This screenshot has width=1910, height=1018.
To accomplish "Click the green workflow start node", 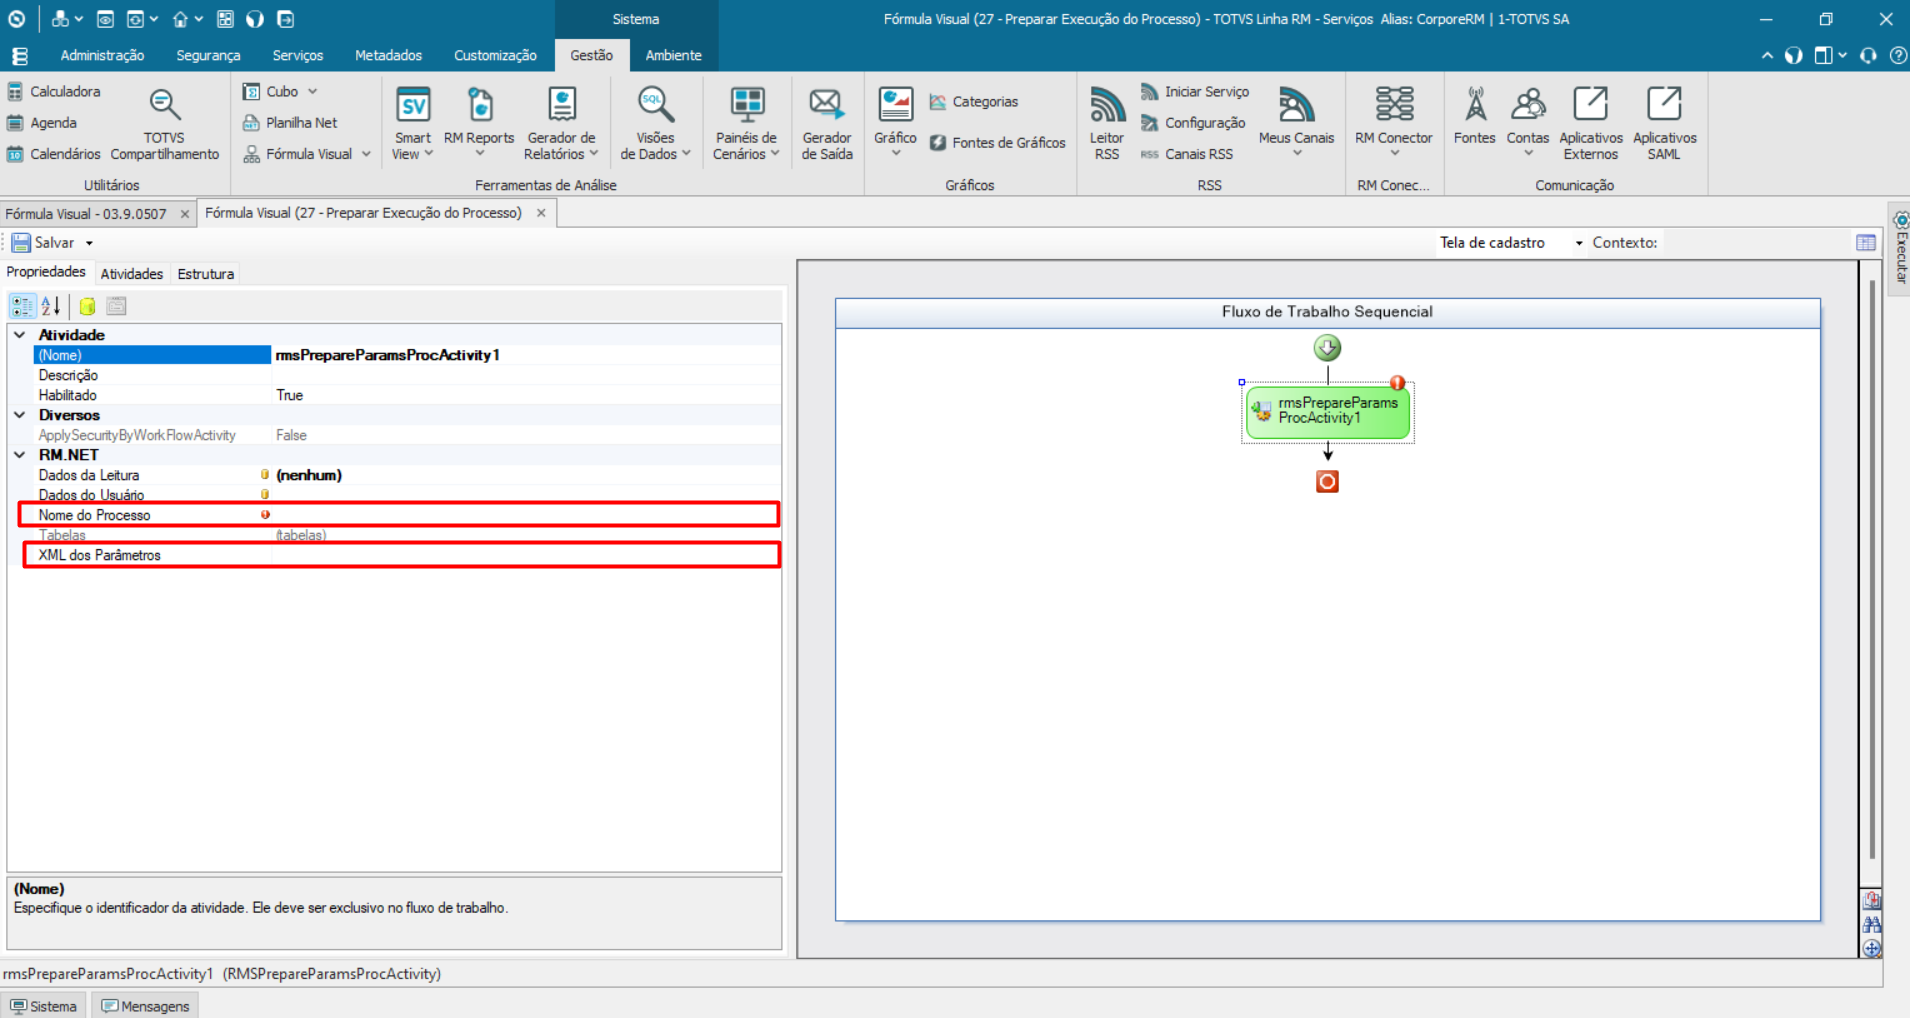I will pyautogui.click(x=1327, y=348).
